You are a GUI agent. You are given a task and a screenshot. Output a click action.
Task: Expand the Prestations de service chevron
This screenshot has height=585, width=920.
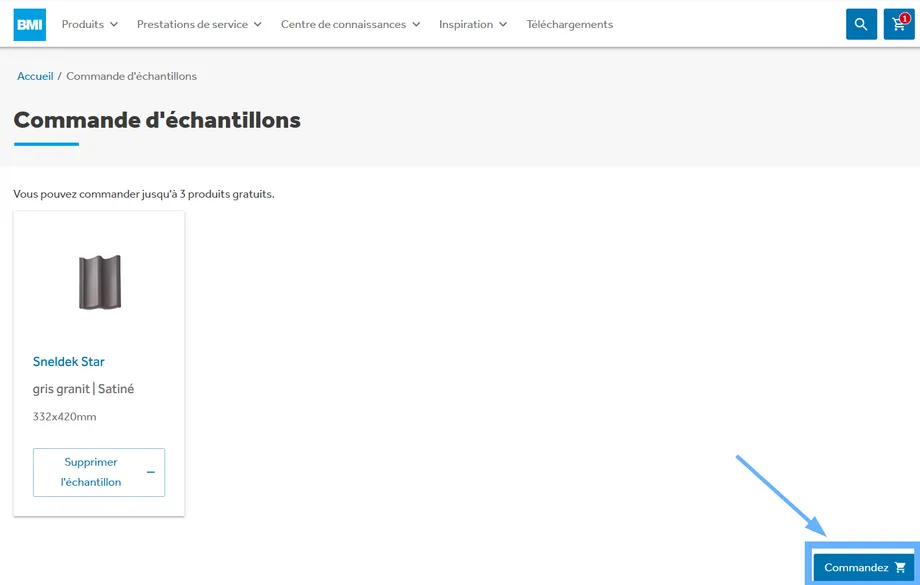click(x=258, y=24)
